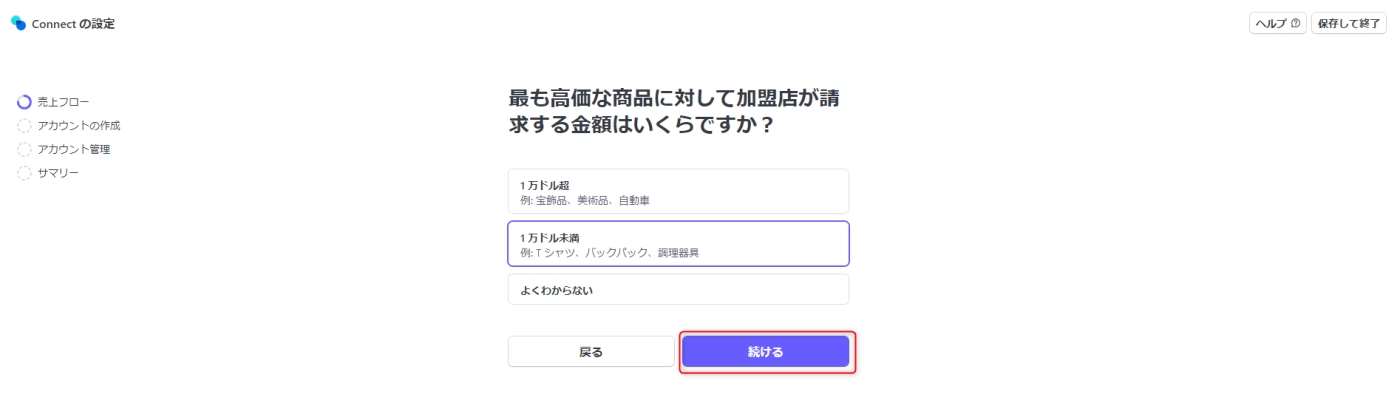Select the 1万ドル超 option
1400x403 pixels.
coord(678,192)
